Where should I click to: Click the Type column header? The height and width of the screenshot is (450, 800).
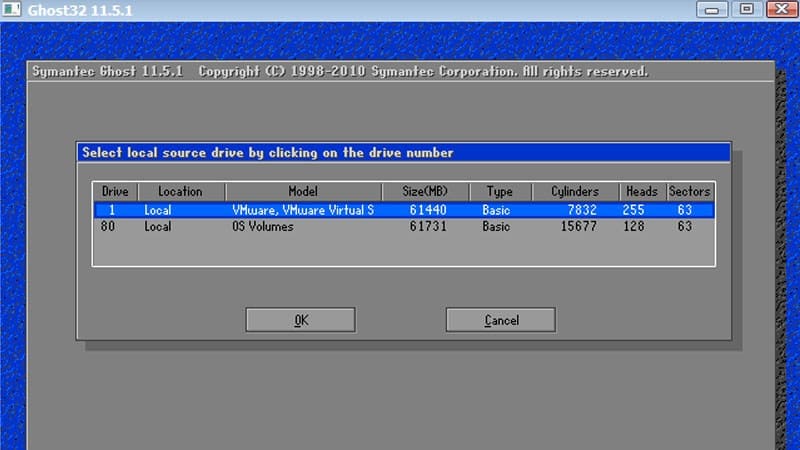tap(500, 191)
